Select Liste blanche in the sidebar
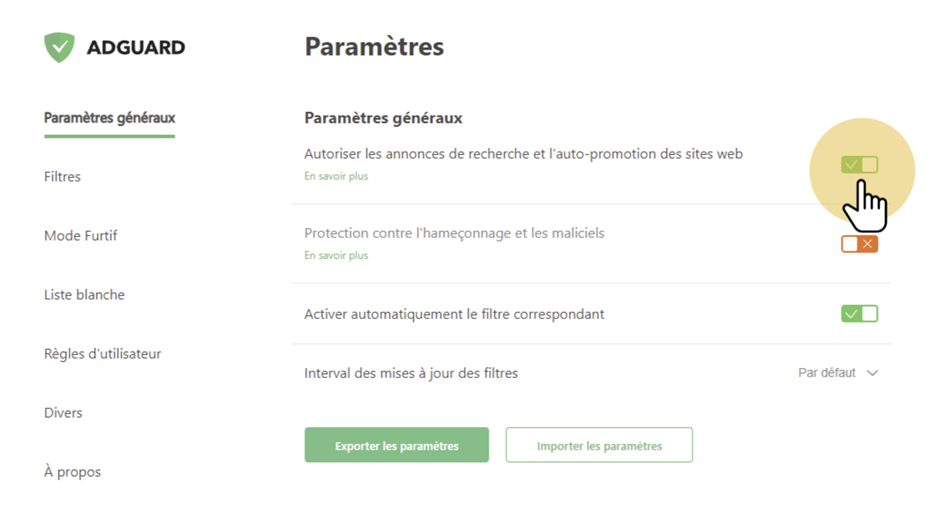The width and height of the screenshot is (938, 511). tap(84, 295)
